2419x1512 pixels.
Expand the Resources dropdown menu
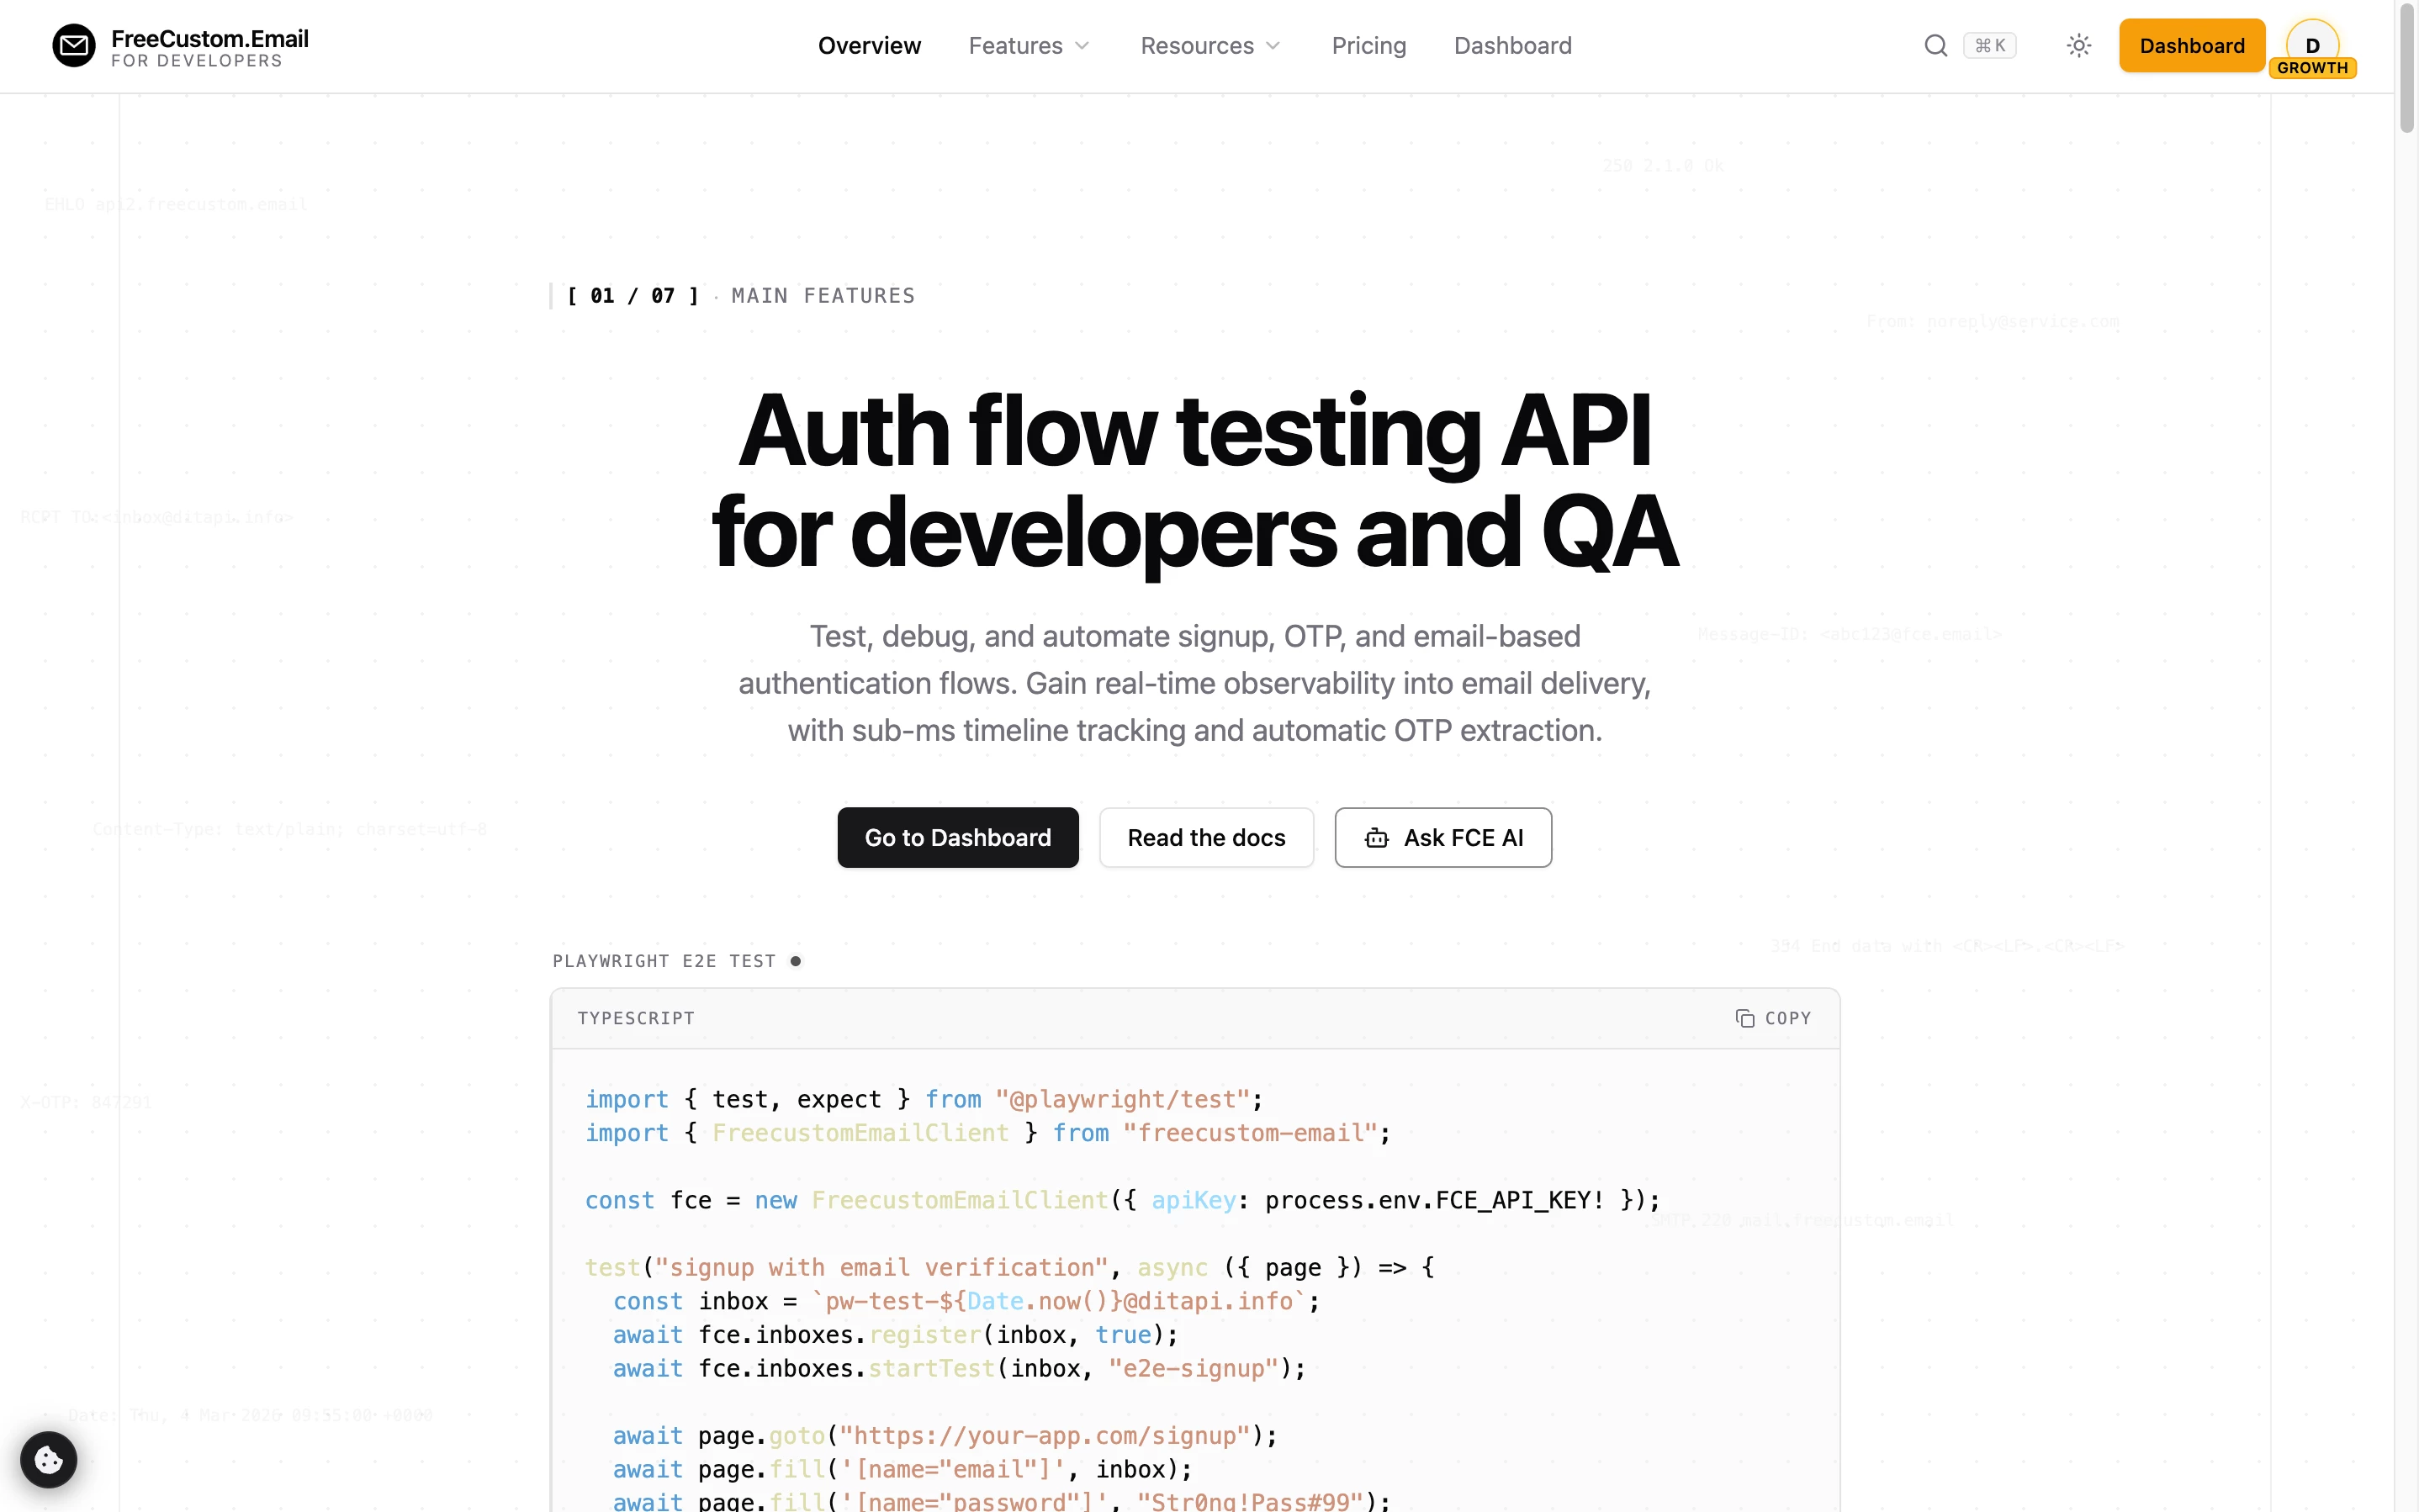(1197, 46)
